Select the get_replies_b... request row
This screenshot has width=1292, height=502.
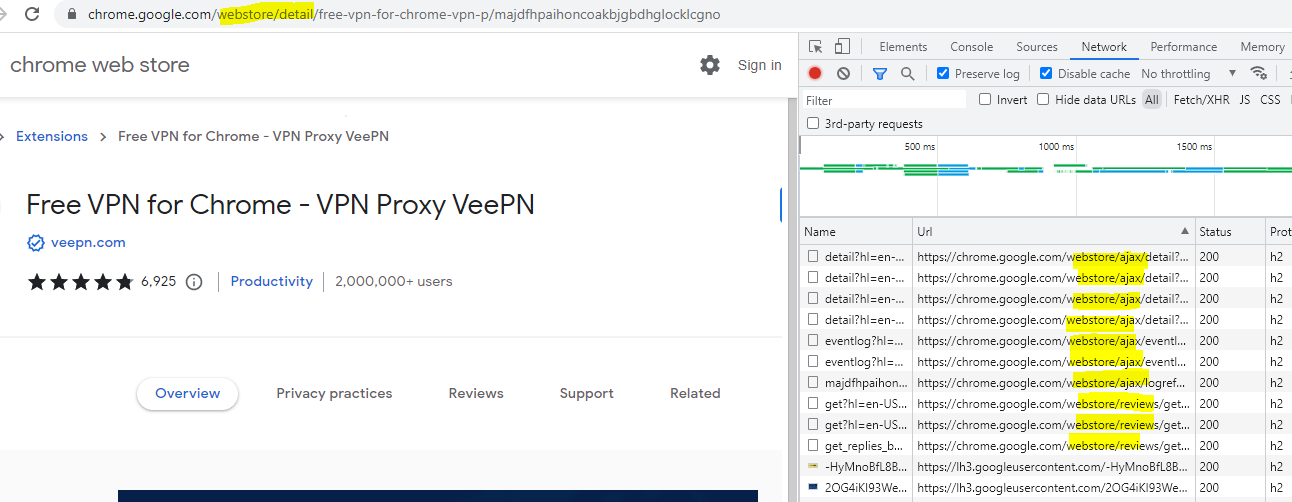[x=1046, y=446]
